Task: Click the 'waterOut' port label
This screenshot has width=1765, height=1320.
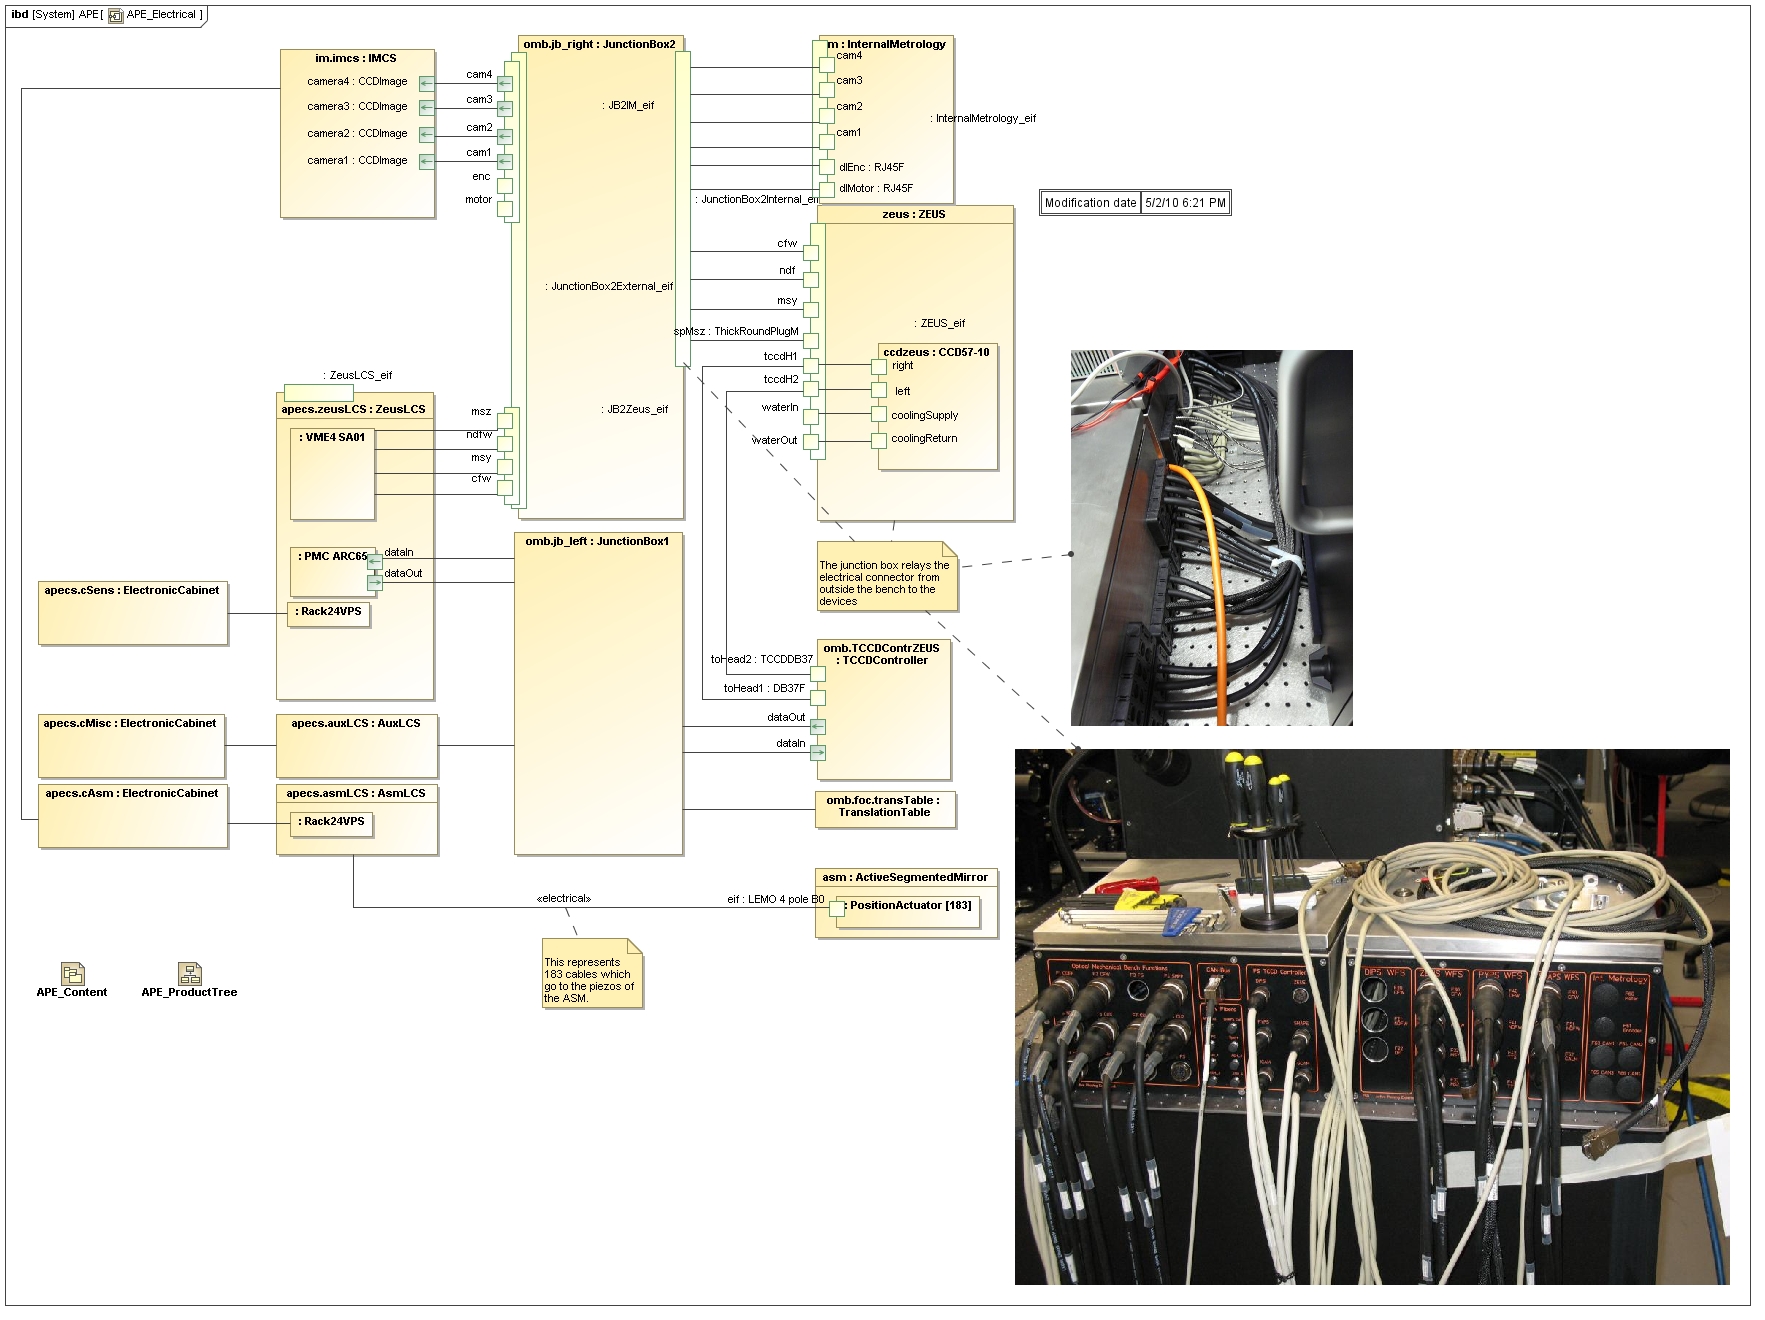Action: coord(775,440)
